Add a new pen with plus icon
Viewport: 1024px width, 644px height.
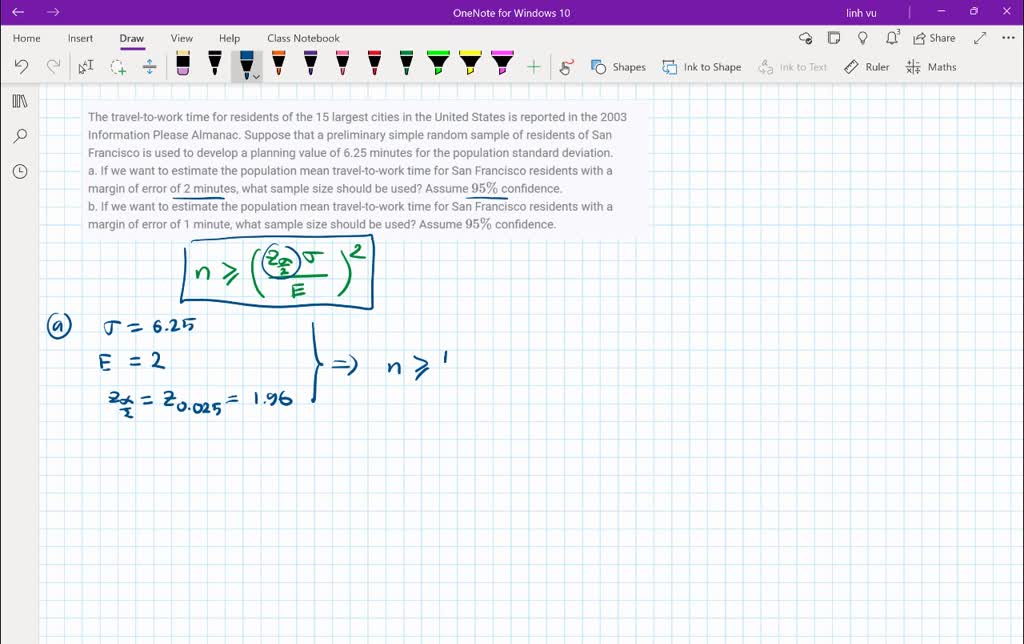coord(534,67)
